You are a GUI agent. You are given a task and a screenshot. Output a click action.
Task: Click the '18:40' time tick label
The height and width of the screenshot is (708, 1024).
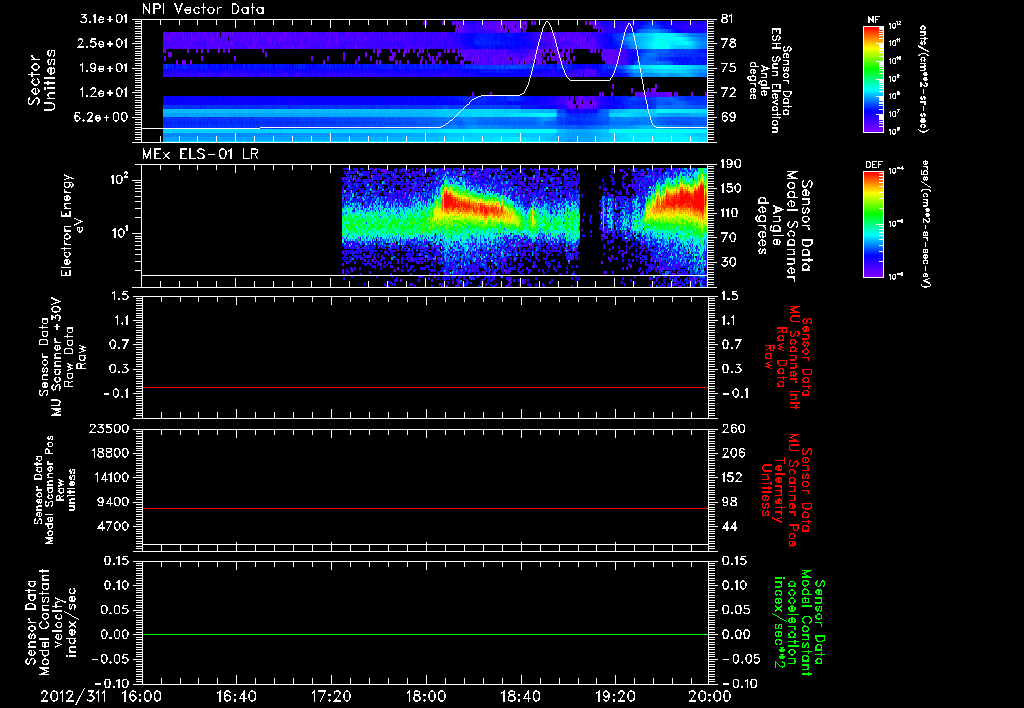pyautogui.click(x=520, y=696)
